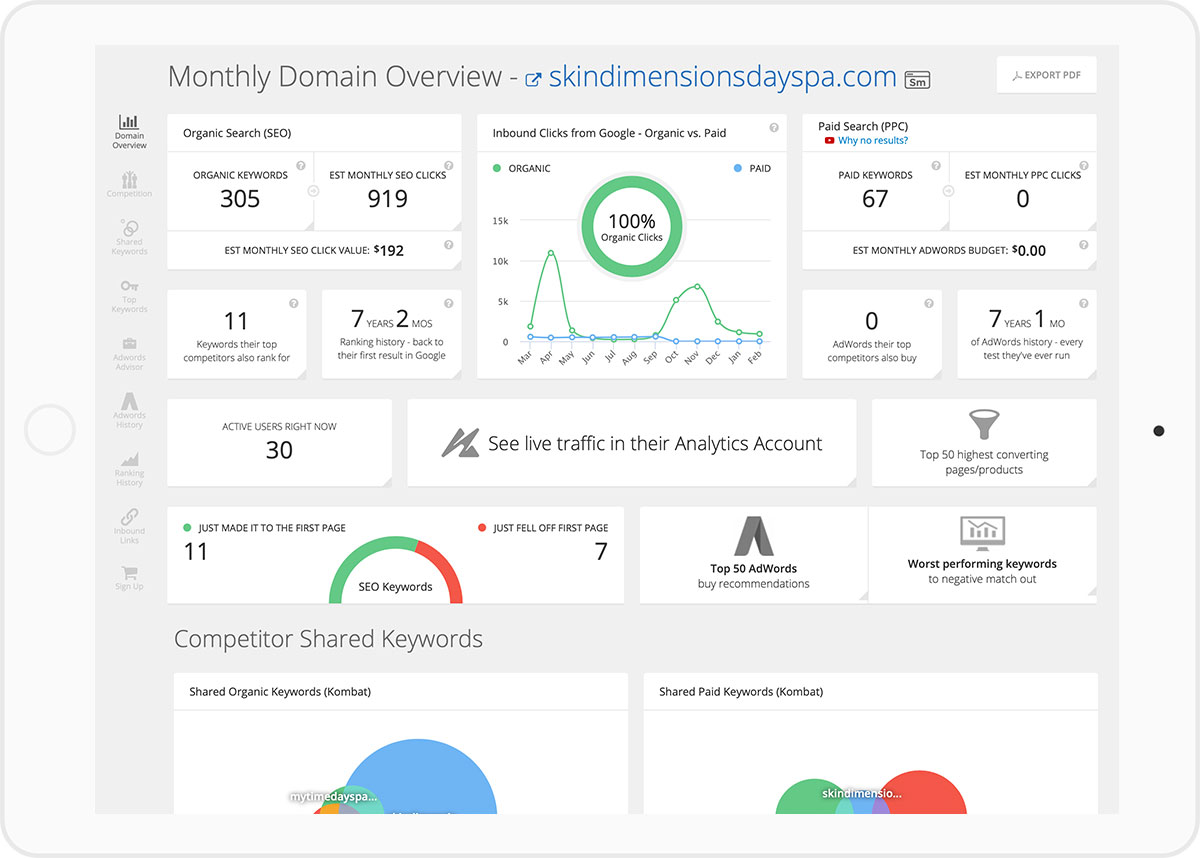Screen dimensions: 1200x858
Task: Click the arrow between Organic Keywords and SEO Clicks
Action: 314,191
